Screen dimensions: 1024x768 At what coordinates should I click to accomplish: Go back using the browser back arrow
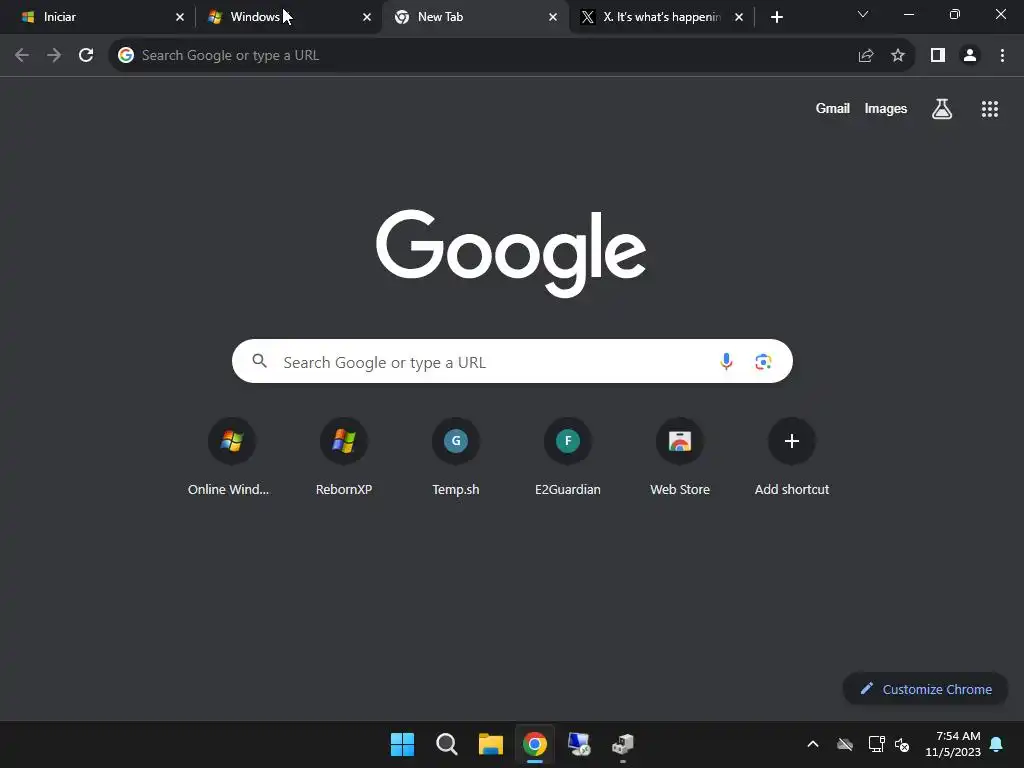coord(22,56)
